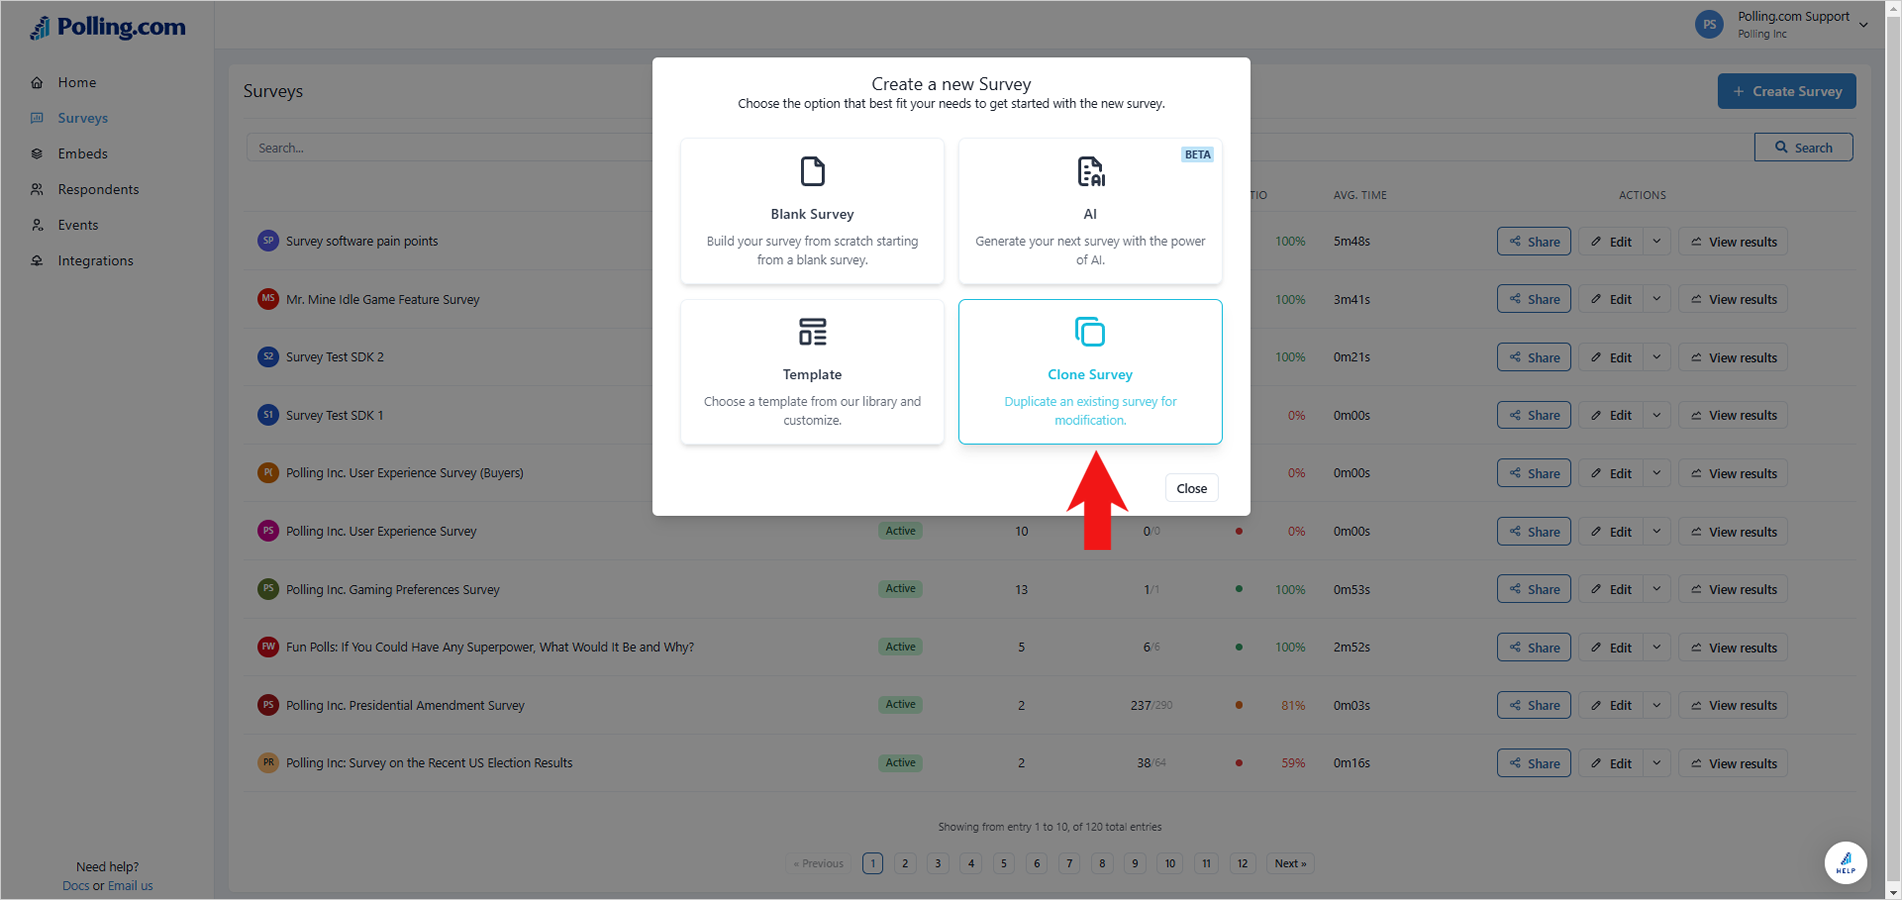The width and height of the screenshot is (1902, 900).
Task: Click the AI document icon
Action: click(x=1090, y=171)
